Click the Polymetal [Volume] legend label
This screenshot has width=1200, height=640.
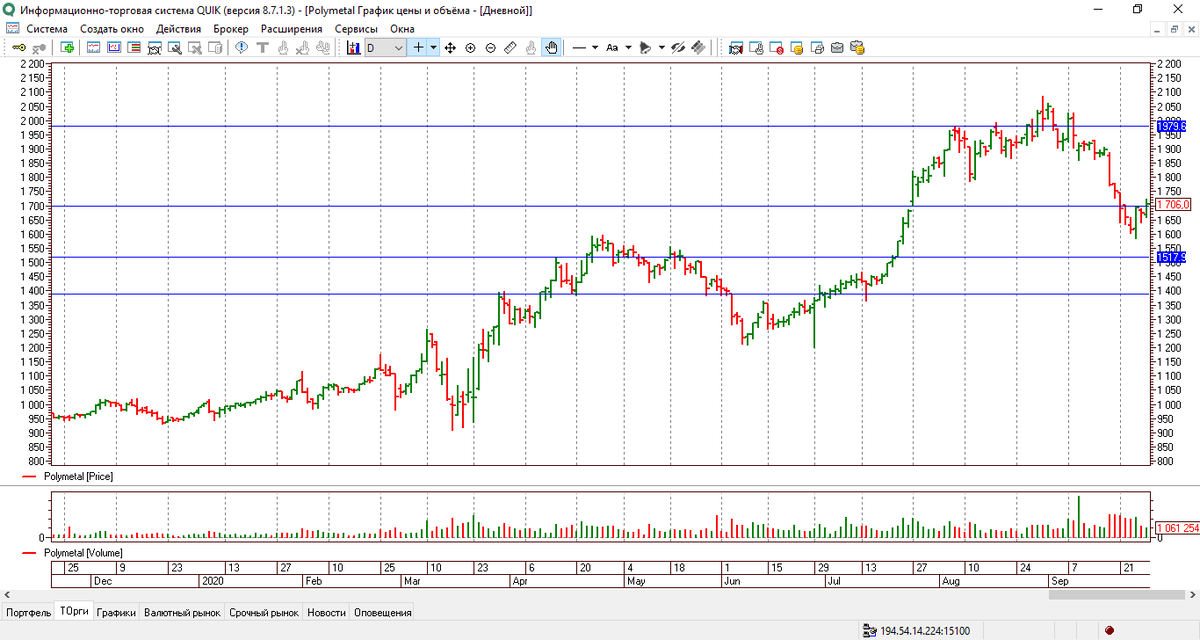click(x=83, y=552)
